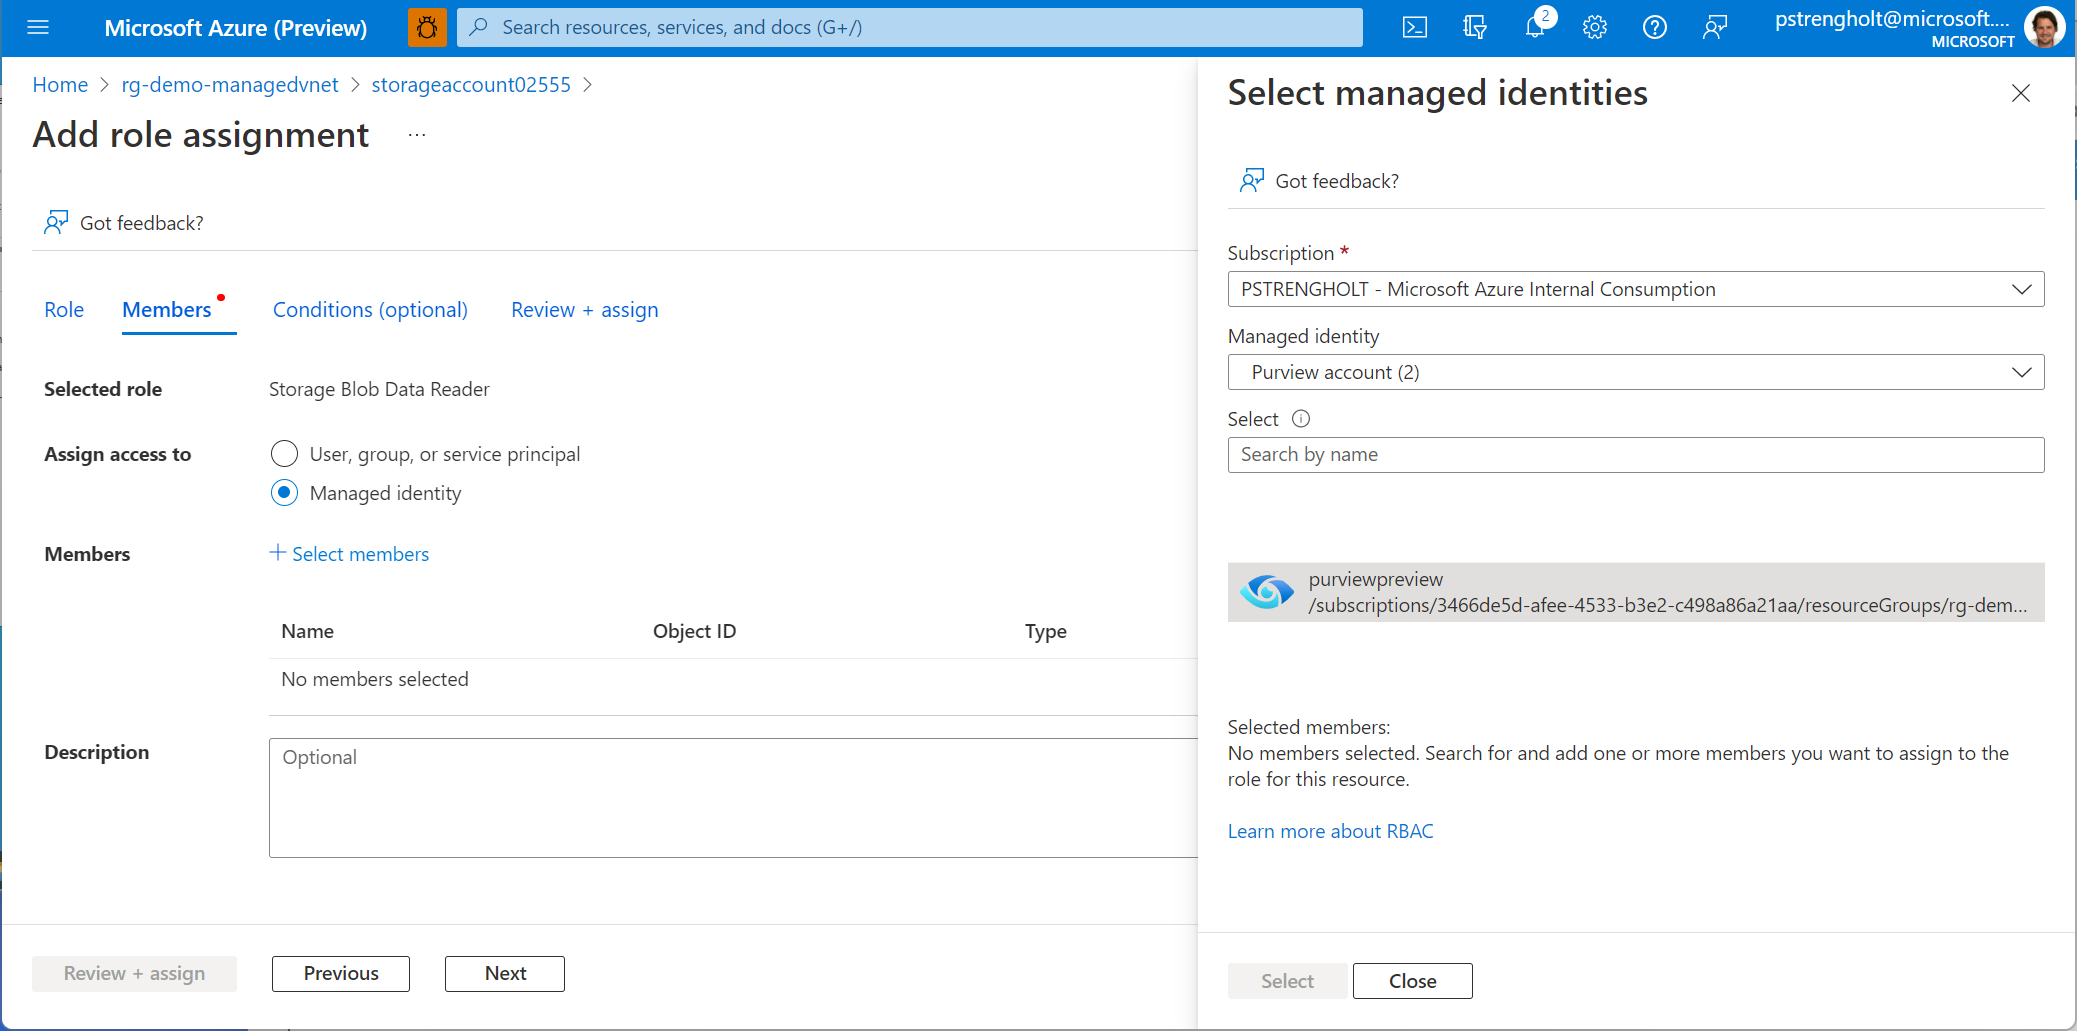
Task: Choose User, group, or service principal
Action: 285,454
